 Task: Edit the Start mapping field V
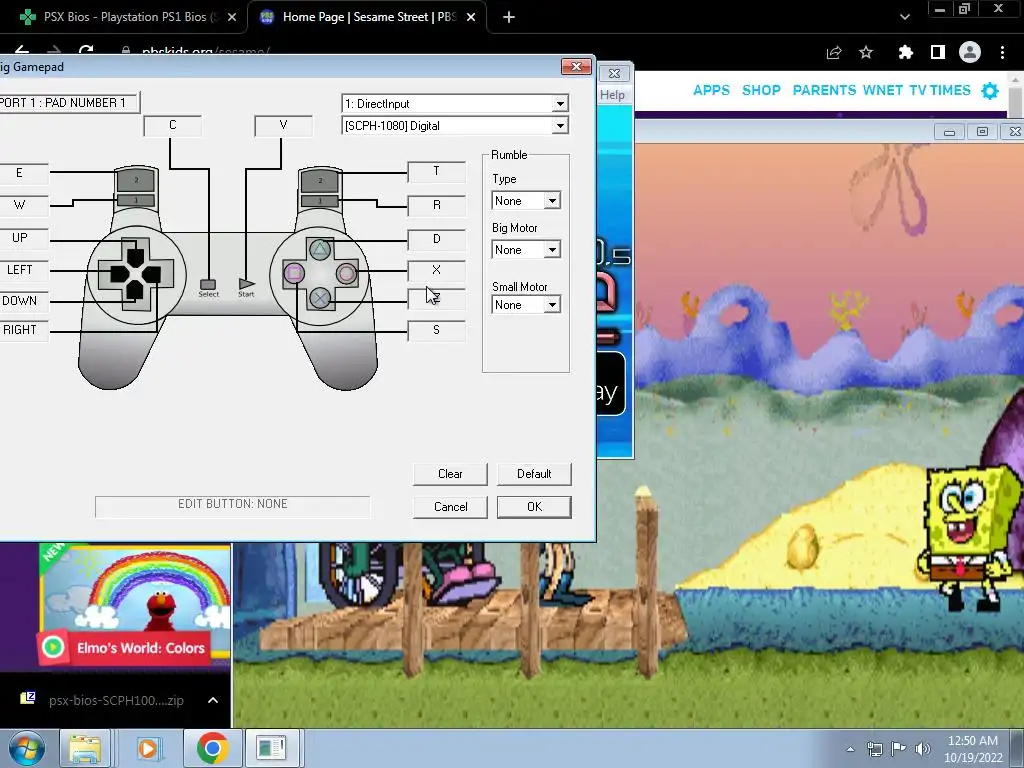(x=283, y=125)
